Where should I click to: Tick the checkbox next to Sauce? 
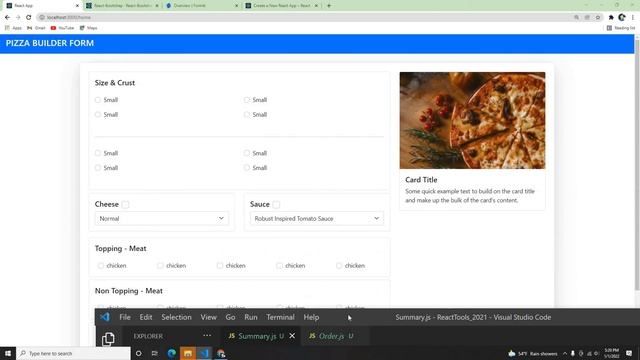tap(276, 204)
